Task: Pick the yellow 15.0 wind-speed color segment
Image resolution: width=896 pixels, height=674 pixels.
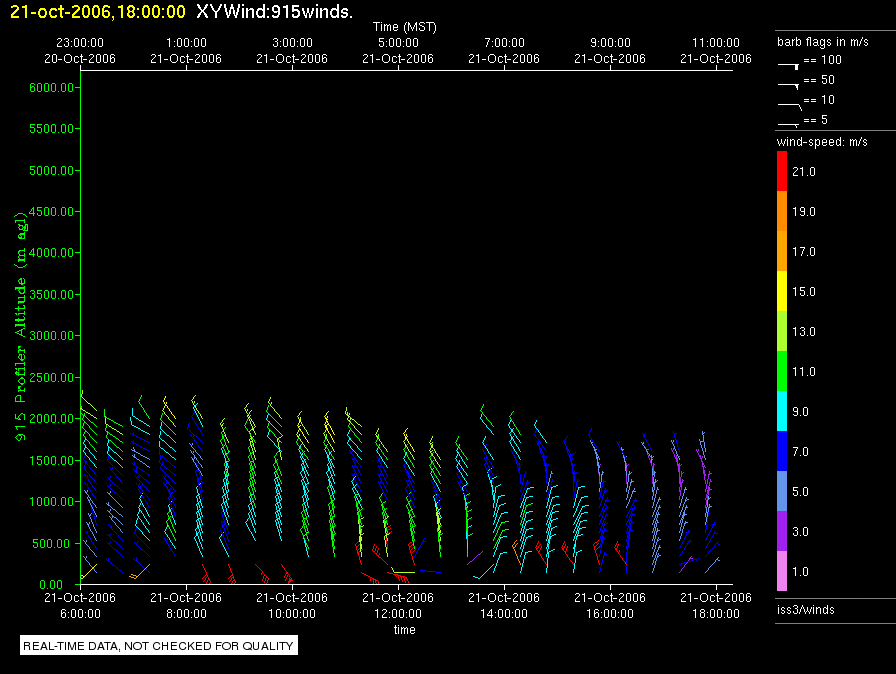Action: tap(782, 292)
